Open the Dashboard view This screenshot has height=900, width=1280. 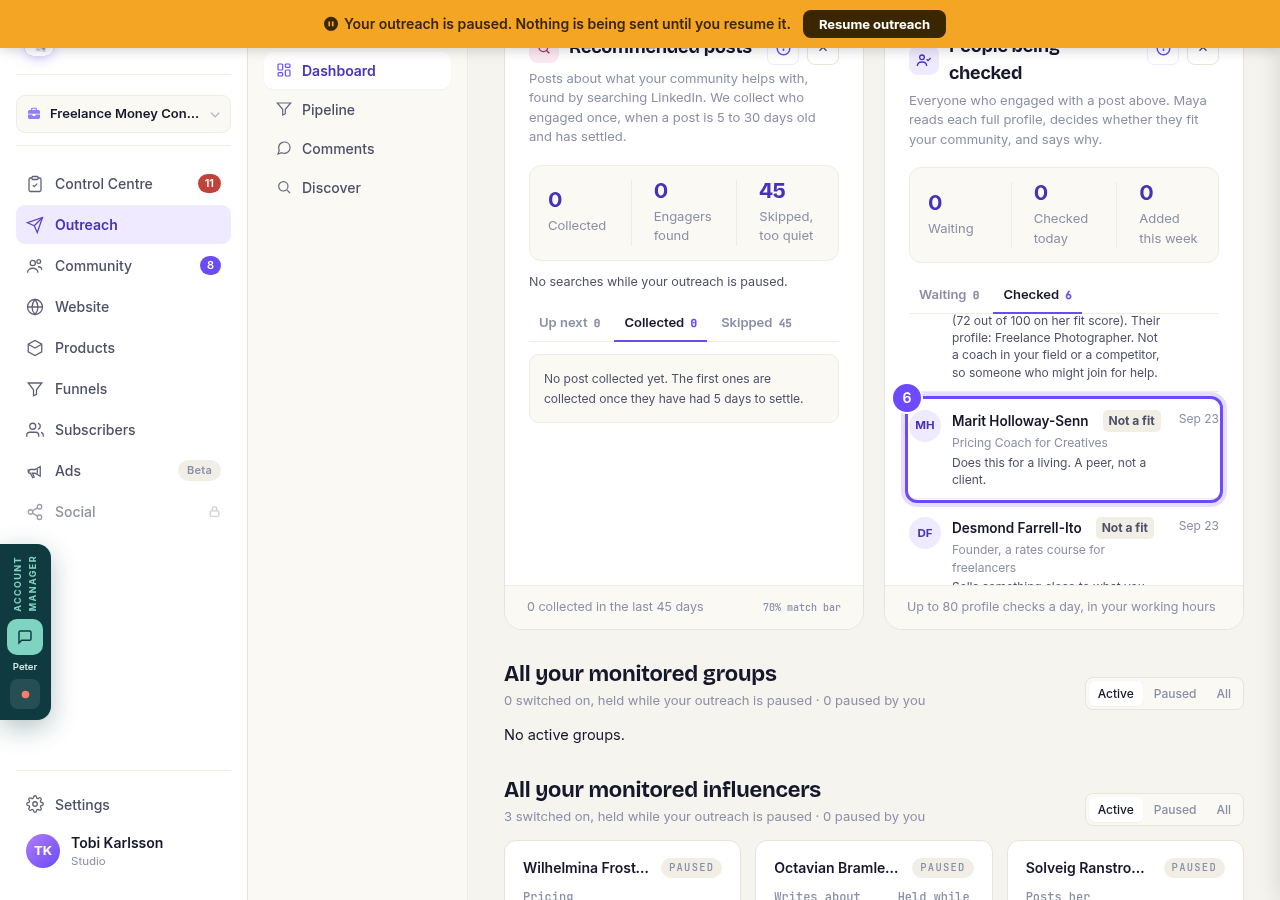pos(357,71)
